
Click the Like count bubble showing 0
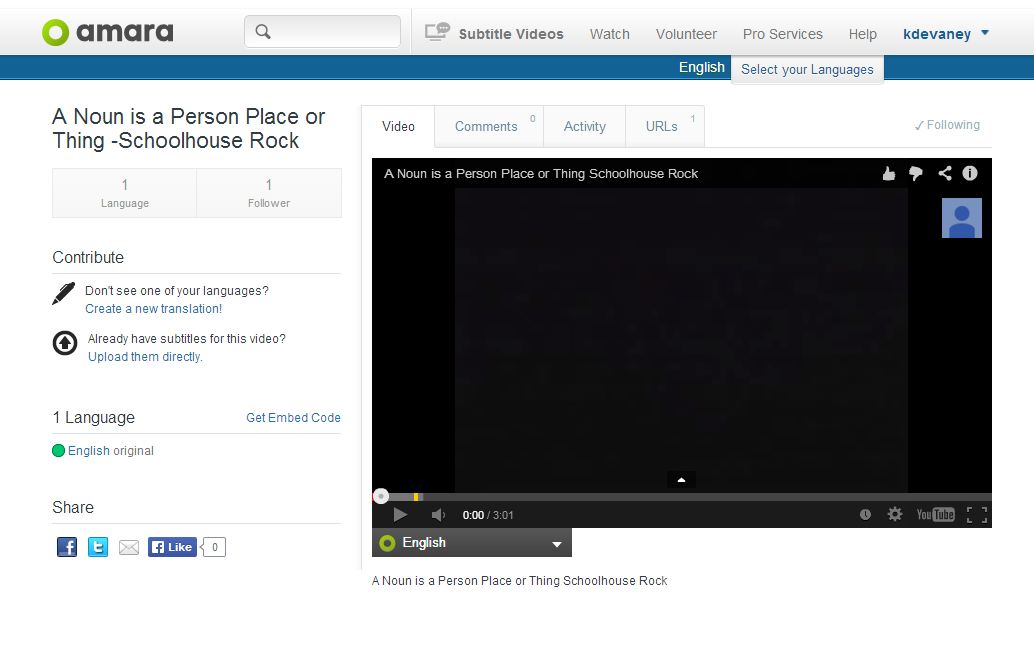coord(214,547)
